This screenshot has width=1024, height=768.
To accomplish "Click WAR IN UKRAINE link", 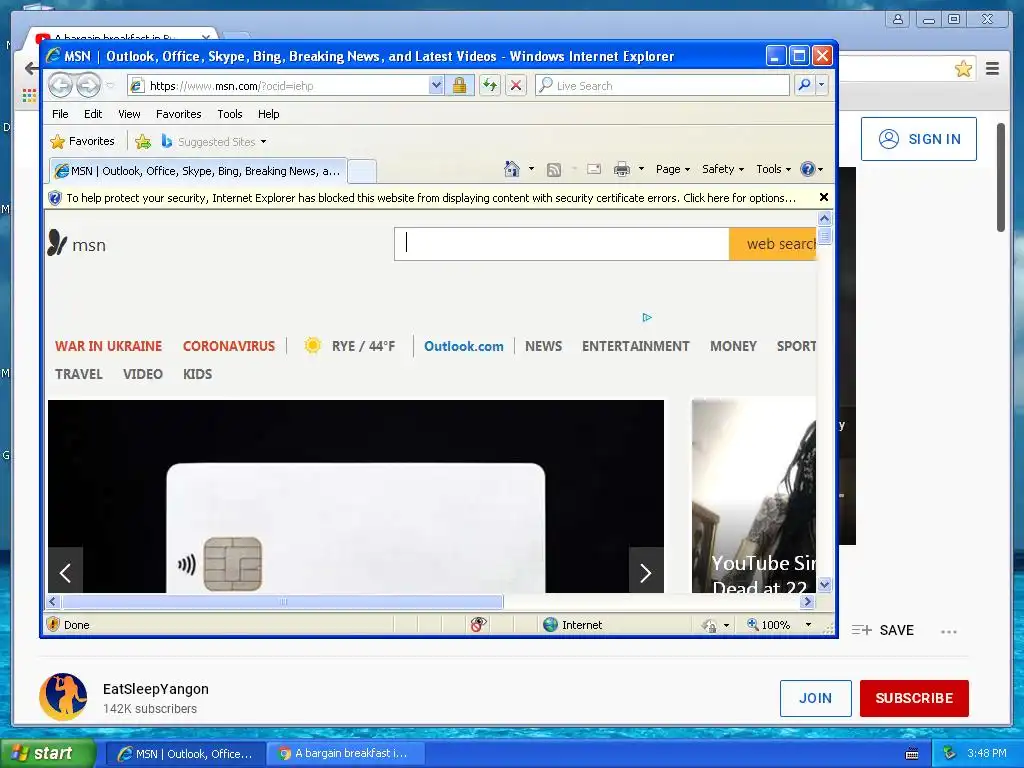I will [x=108, y=346].
